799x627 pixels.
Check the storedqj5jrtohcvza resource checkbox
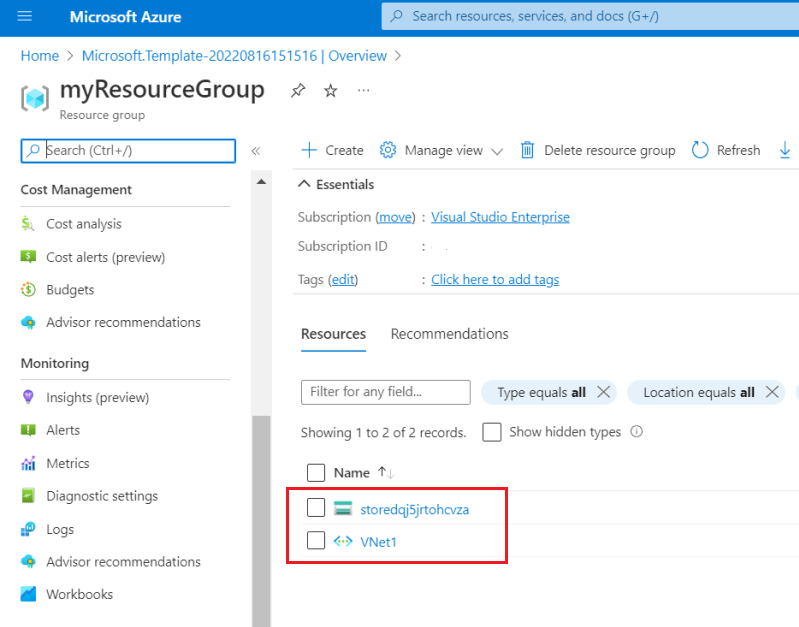coord(316,509)
